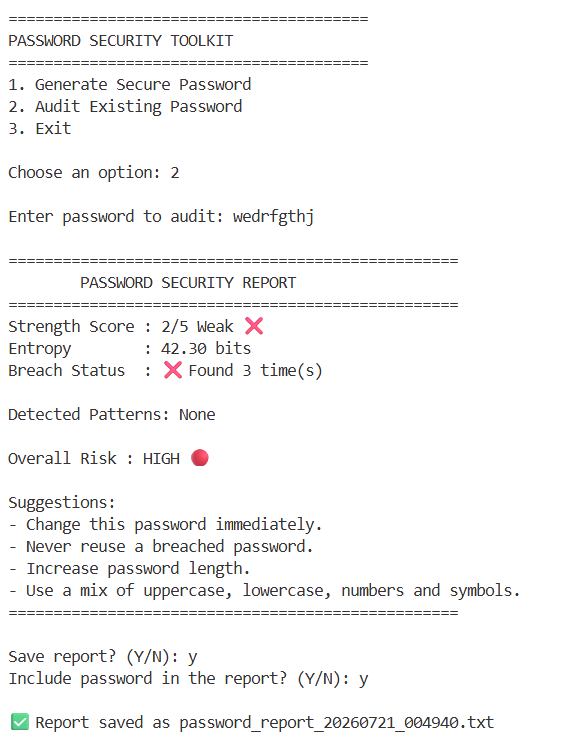The image size is (575, 740).
Task: Click the Detected Patterns: None line
Action: 112,414
